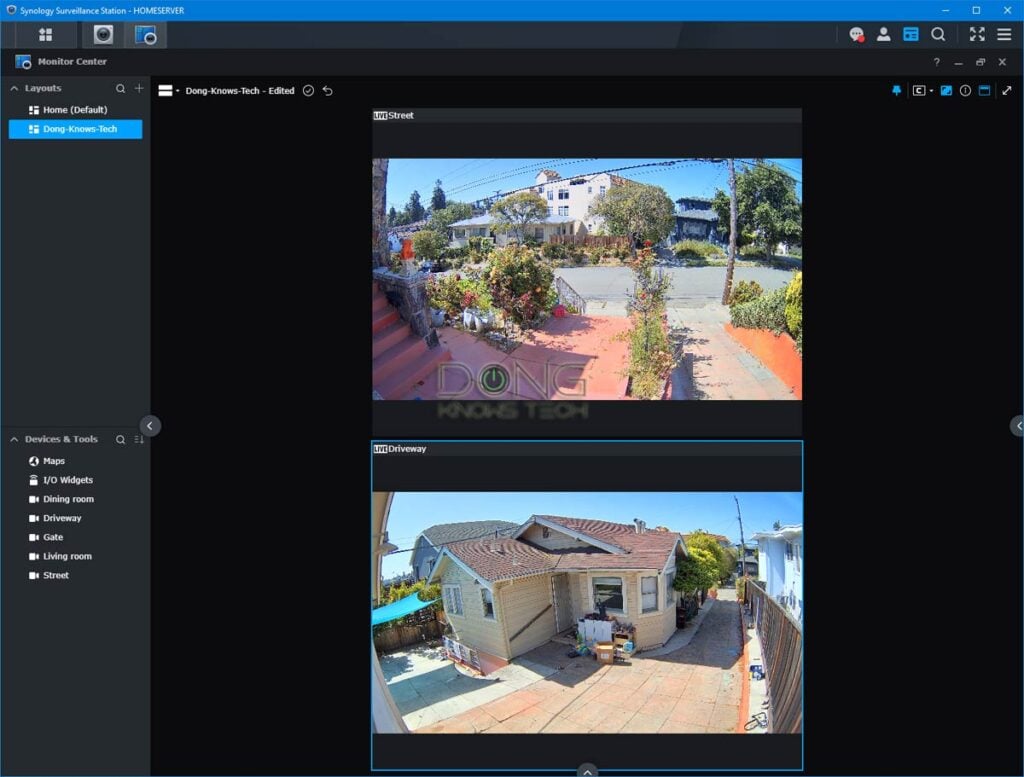Sort the devices list icon

[139, 439]
